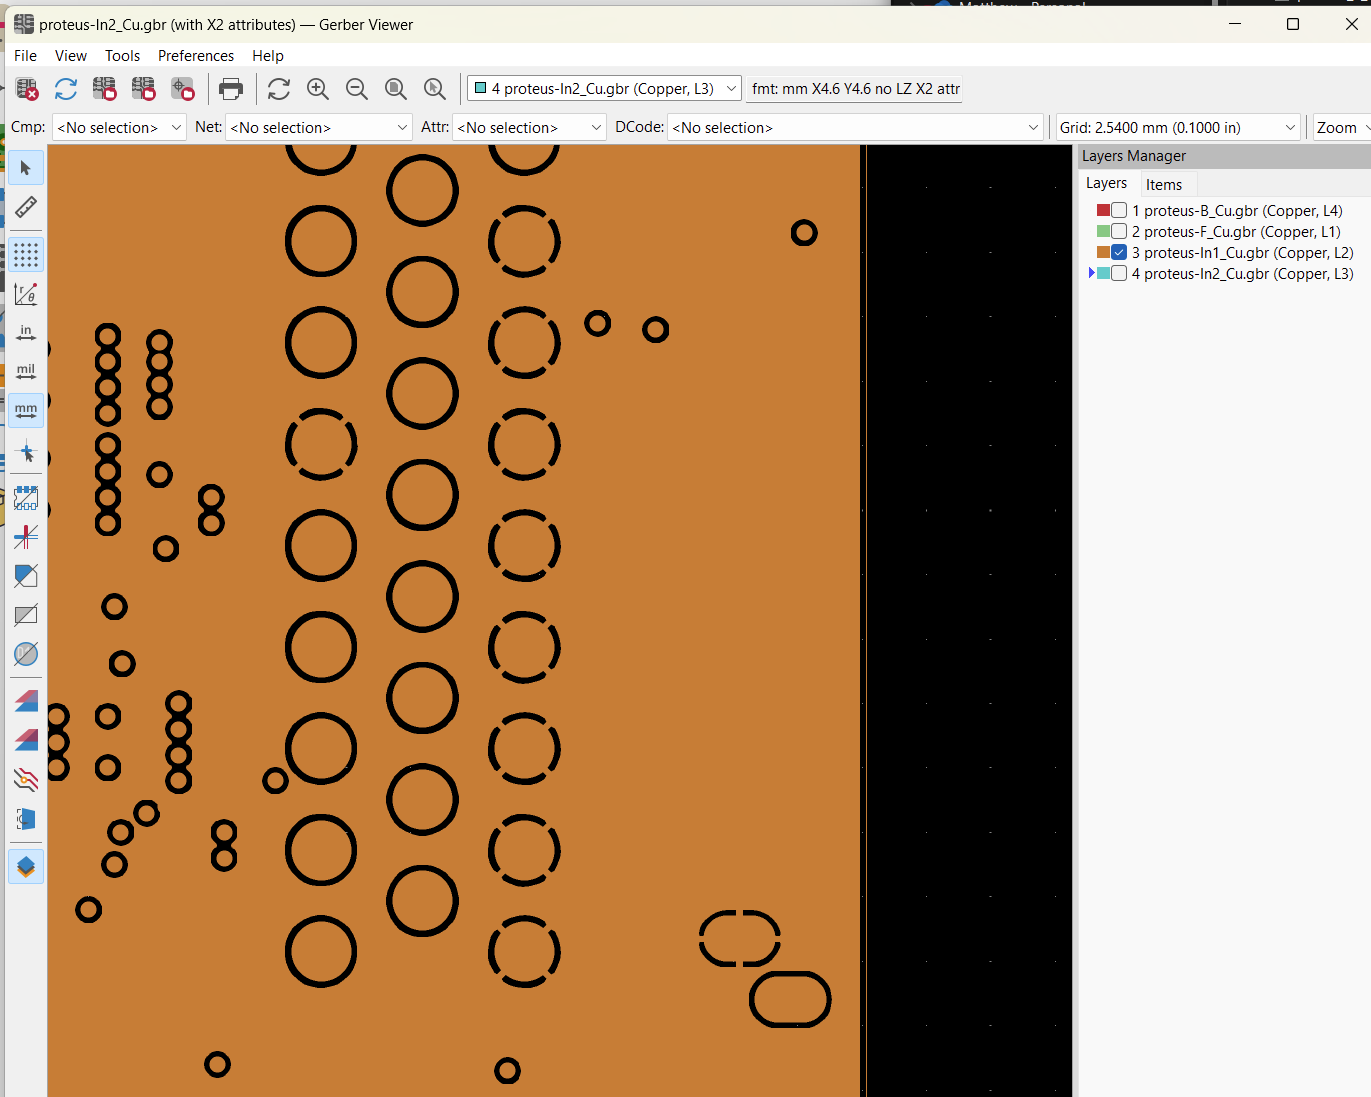Open Excellon drill files icon
Image resolution: width=1371 pixels, height=1097 pixels.
pyautogui.click(x=144, y=89)
